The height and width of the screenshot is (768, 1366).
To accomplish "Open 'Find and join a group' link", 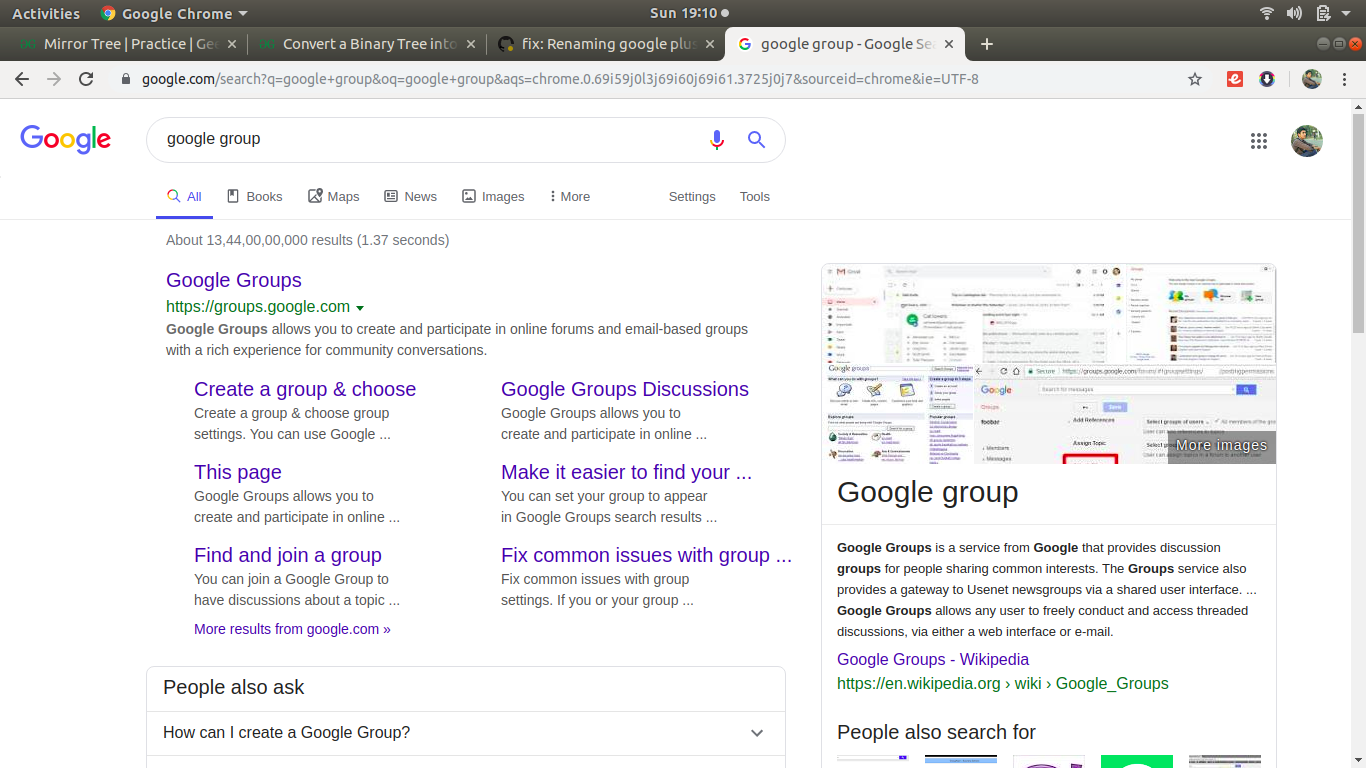I will [288, 555].
